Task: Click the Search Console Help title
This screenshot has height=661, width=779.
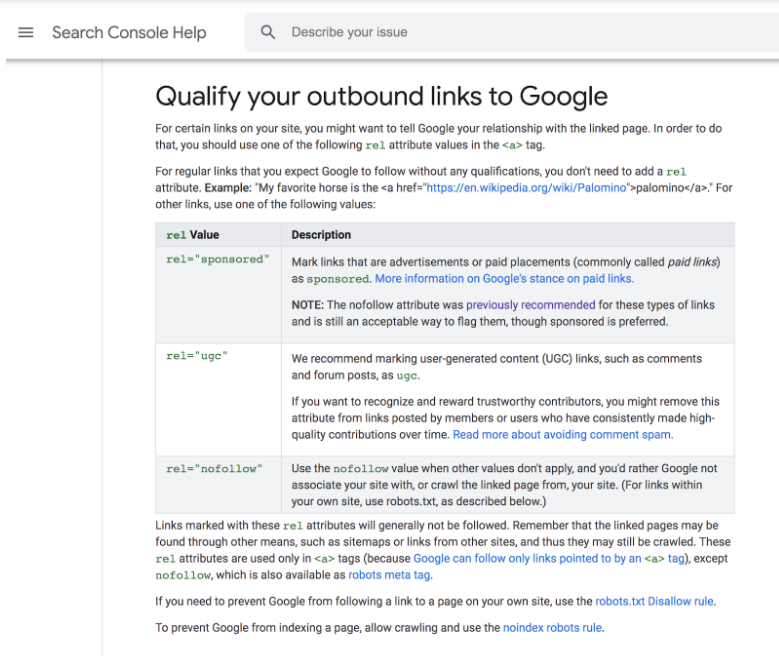Action: click(129, 33)
